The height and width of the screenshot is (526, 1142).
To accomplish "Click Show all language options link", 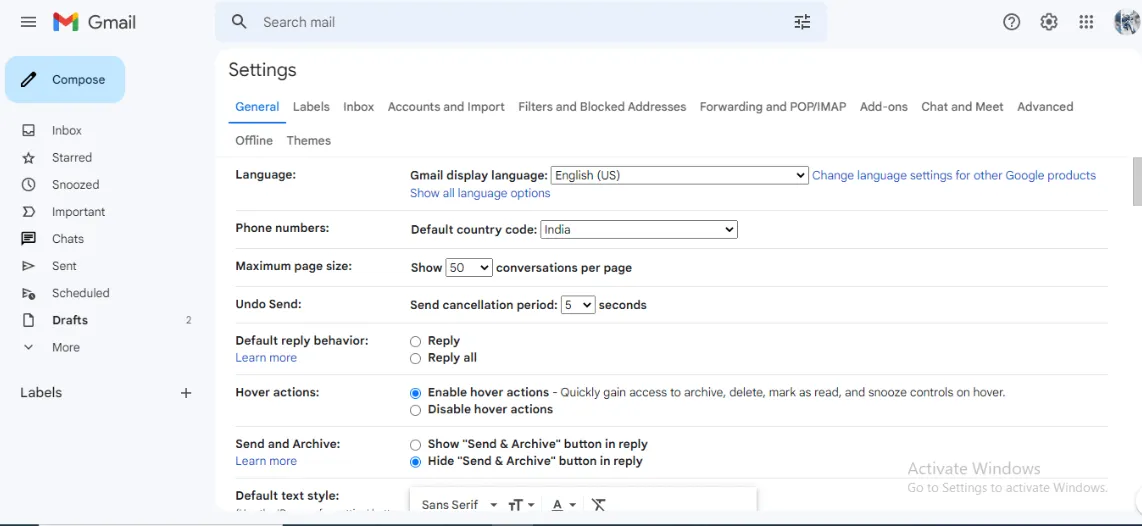I will 480,193.
